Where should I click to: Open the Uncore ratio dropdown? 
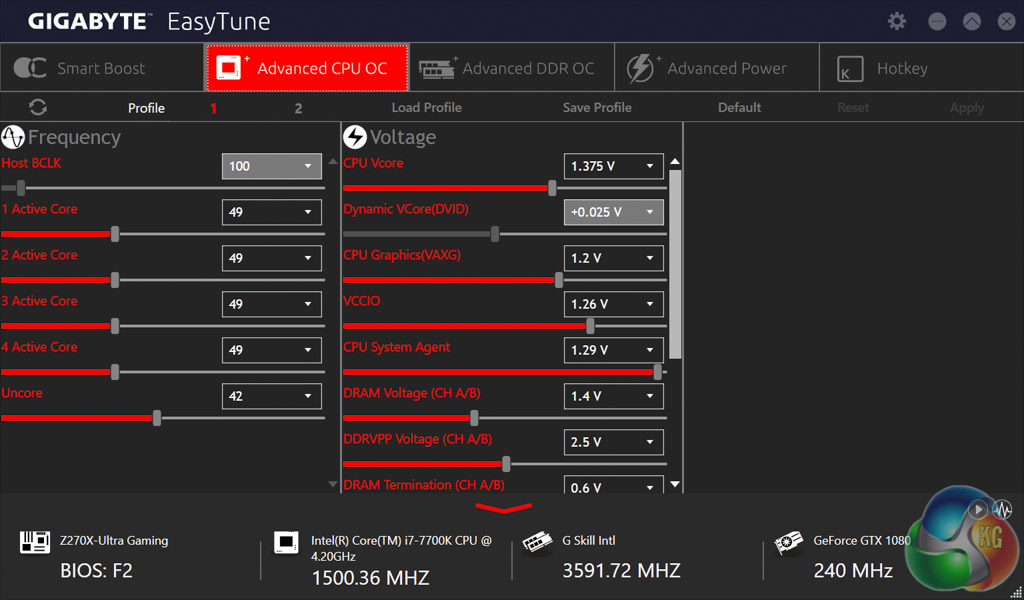[x=272, y=396]
